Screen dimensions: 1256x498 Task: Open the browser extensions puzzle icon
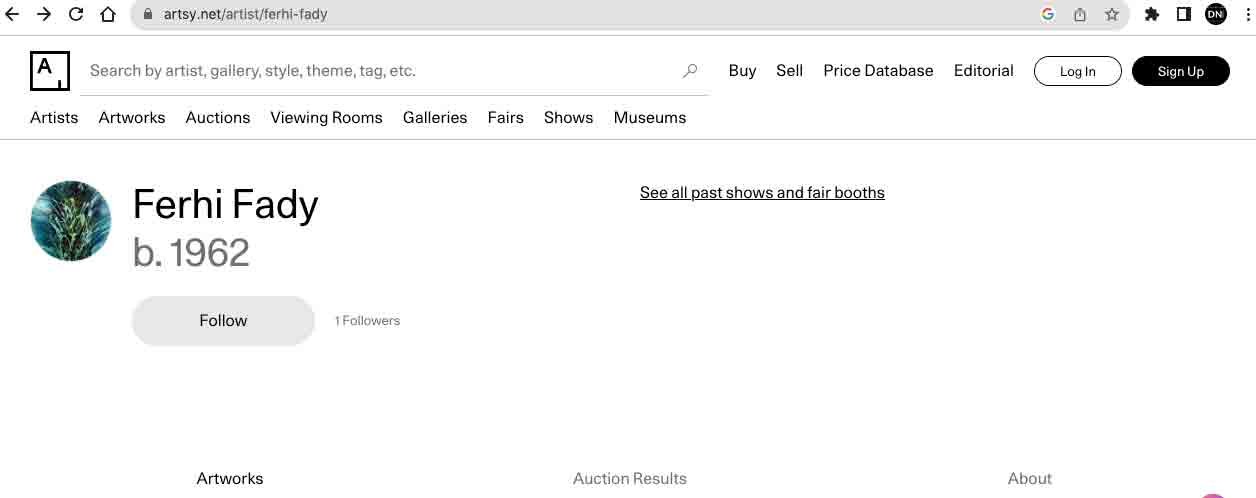tap(1152, 14)
